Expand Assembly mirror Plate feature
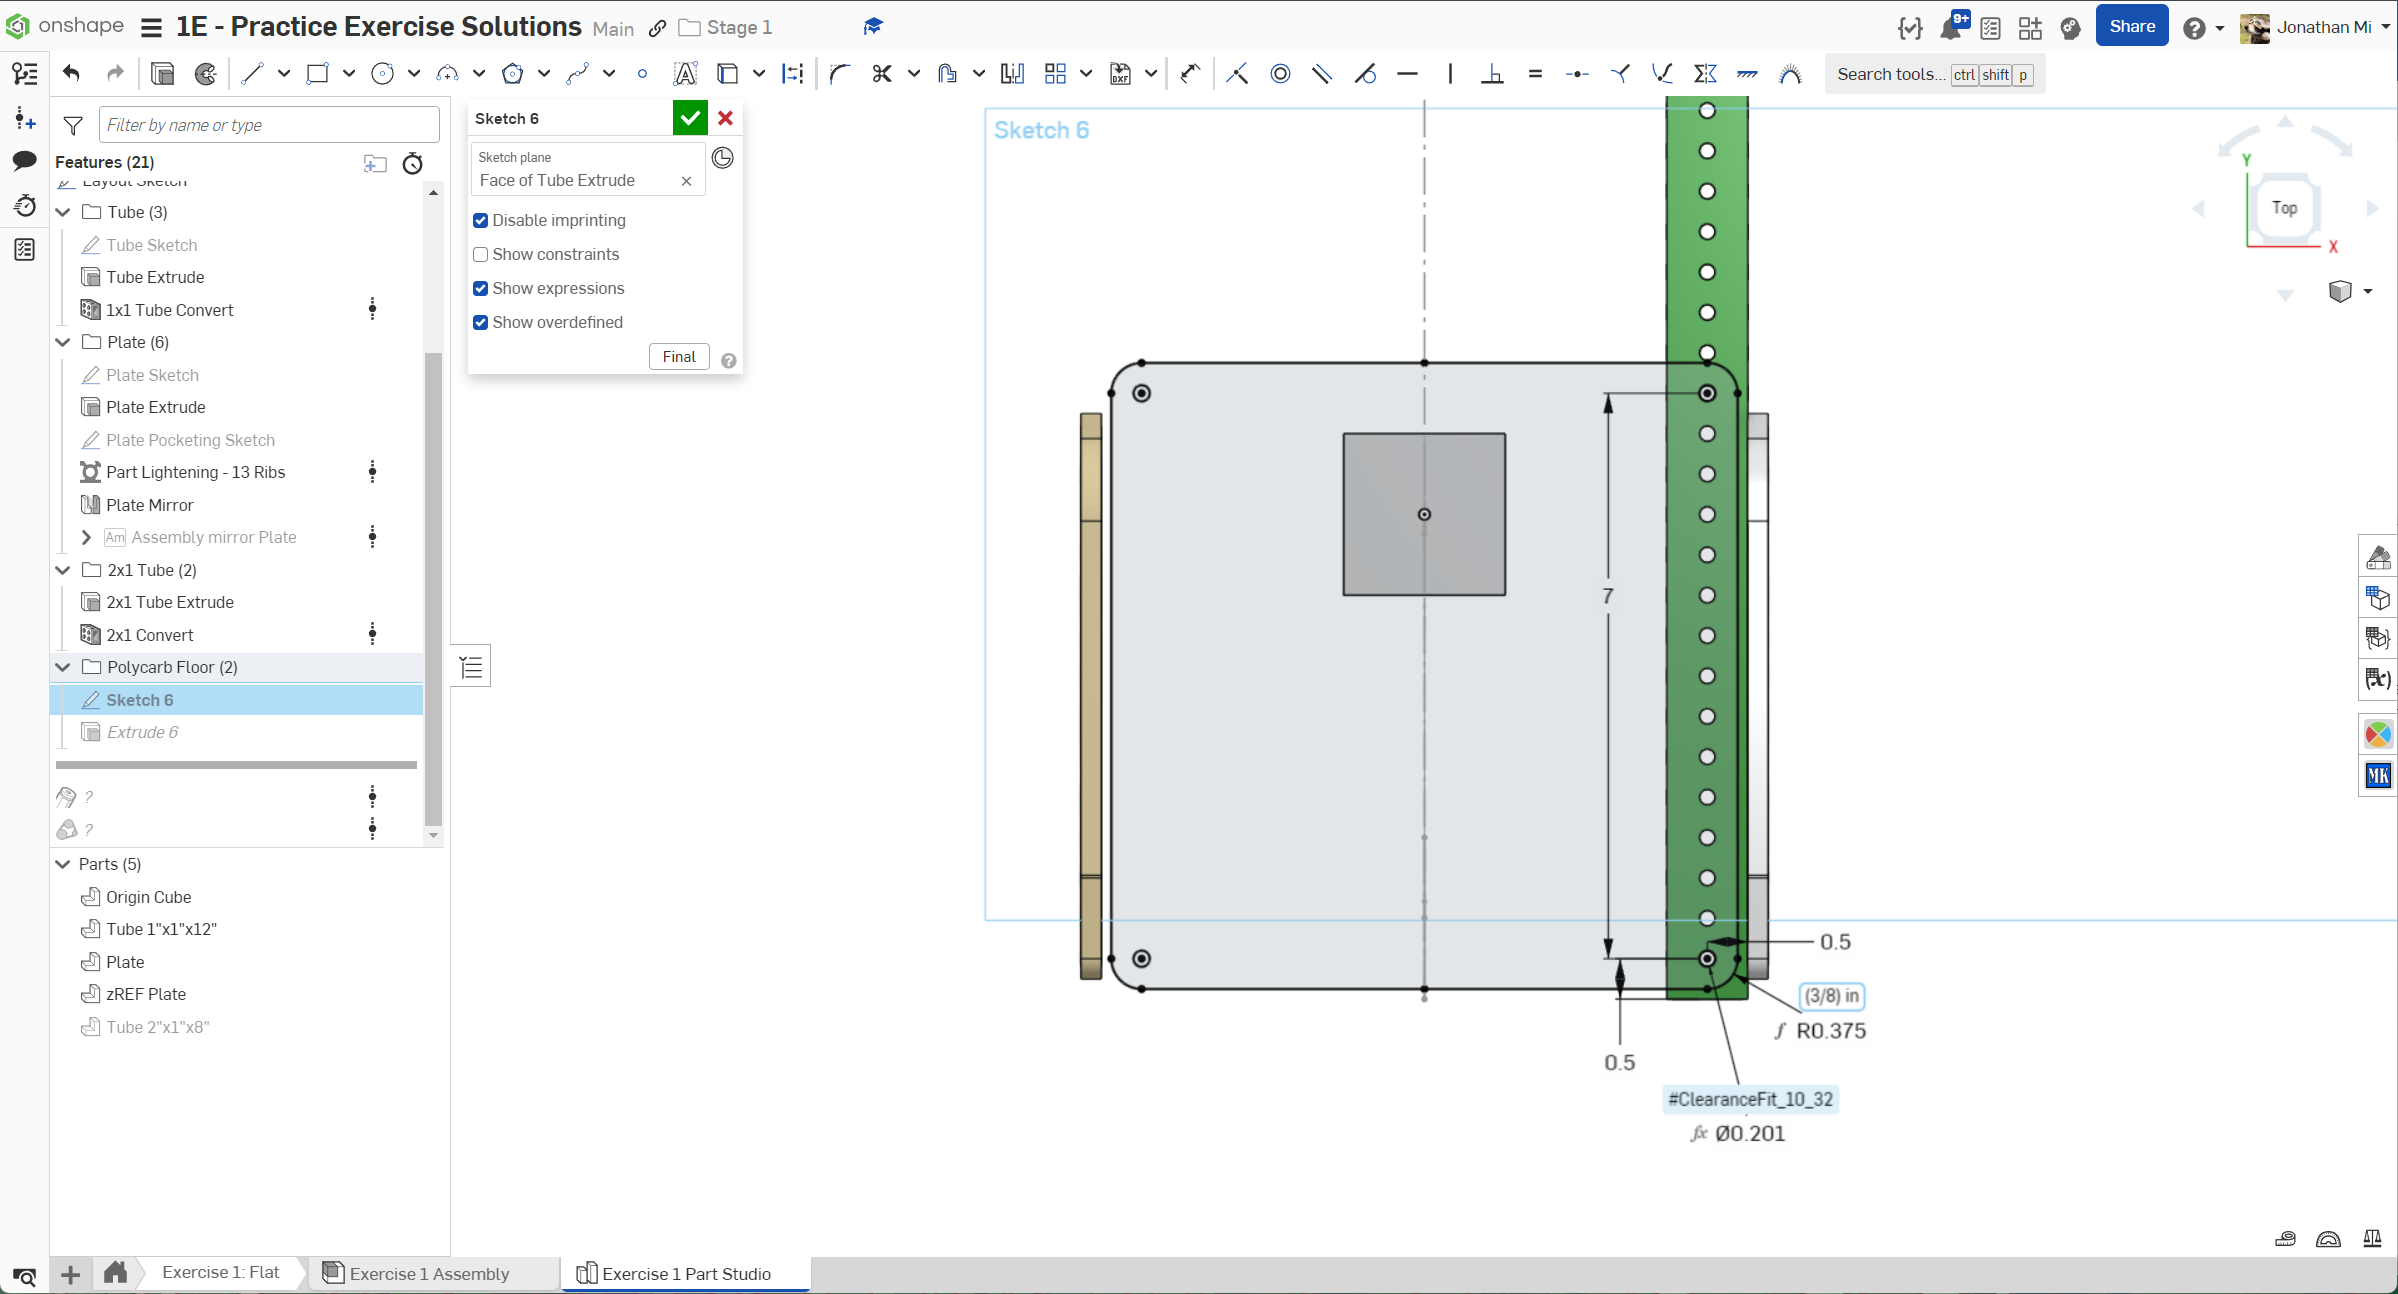This screenshot has height=1294, width=2398. tap(86, 537)
